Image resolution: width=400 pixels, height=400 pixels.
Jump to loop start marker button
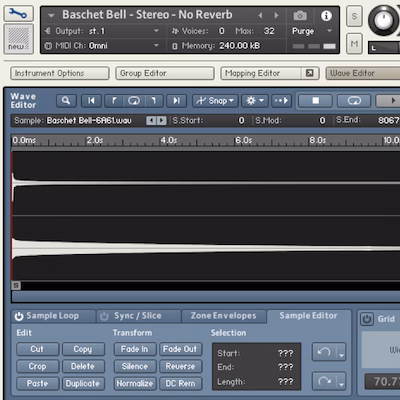pos(114,101)
